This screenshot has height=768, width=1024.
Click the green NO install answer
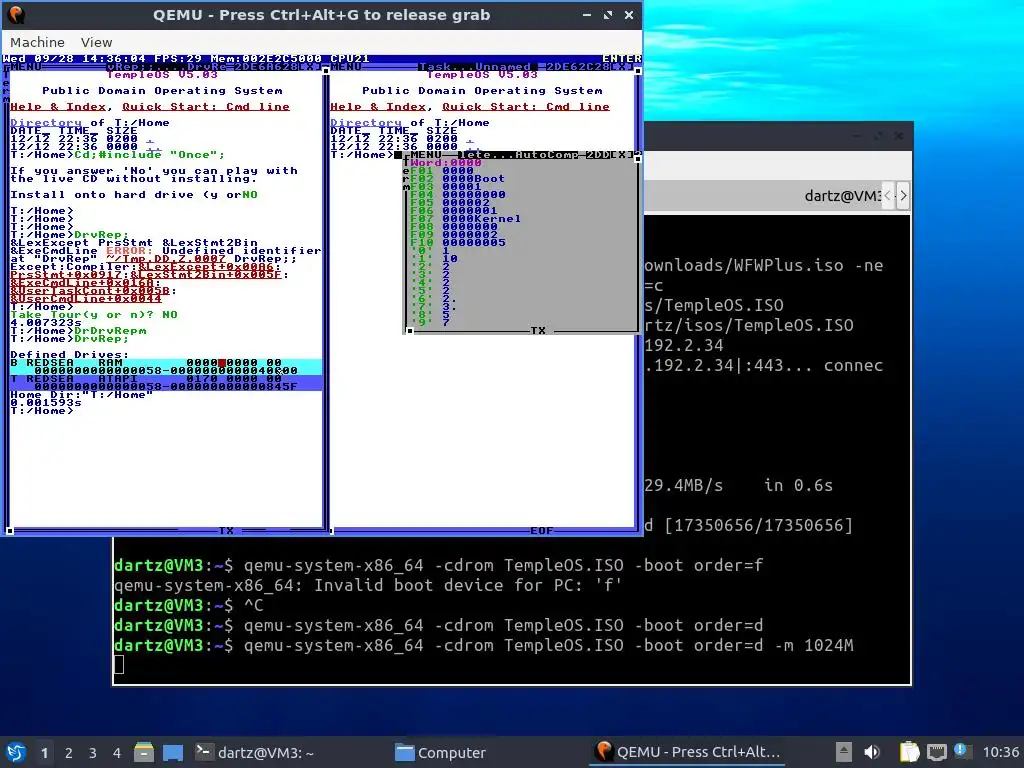pyautogui.click(x=249, y=195)
